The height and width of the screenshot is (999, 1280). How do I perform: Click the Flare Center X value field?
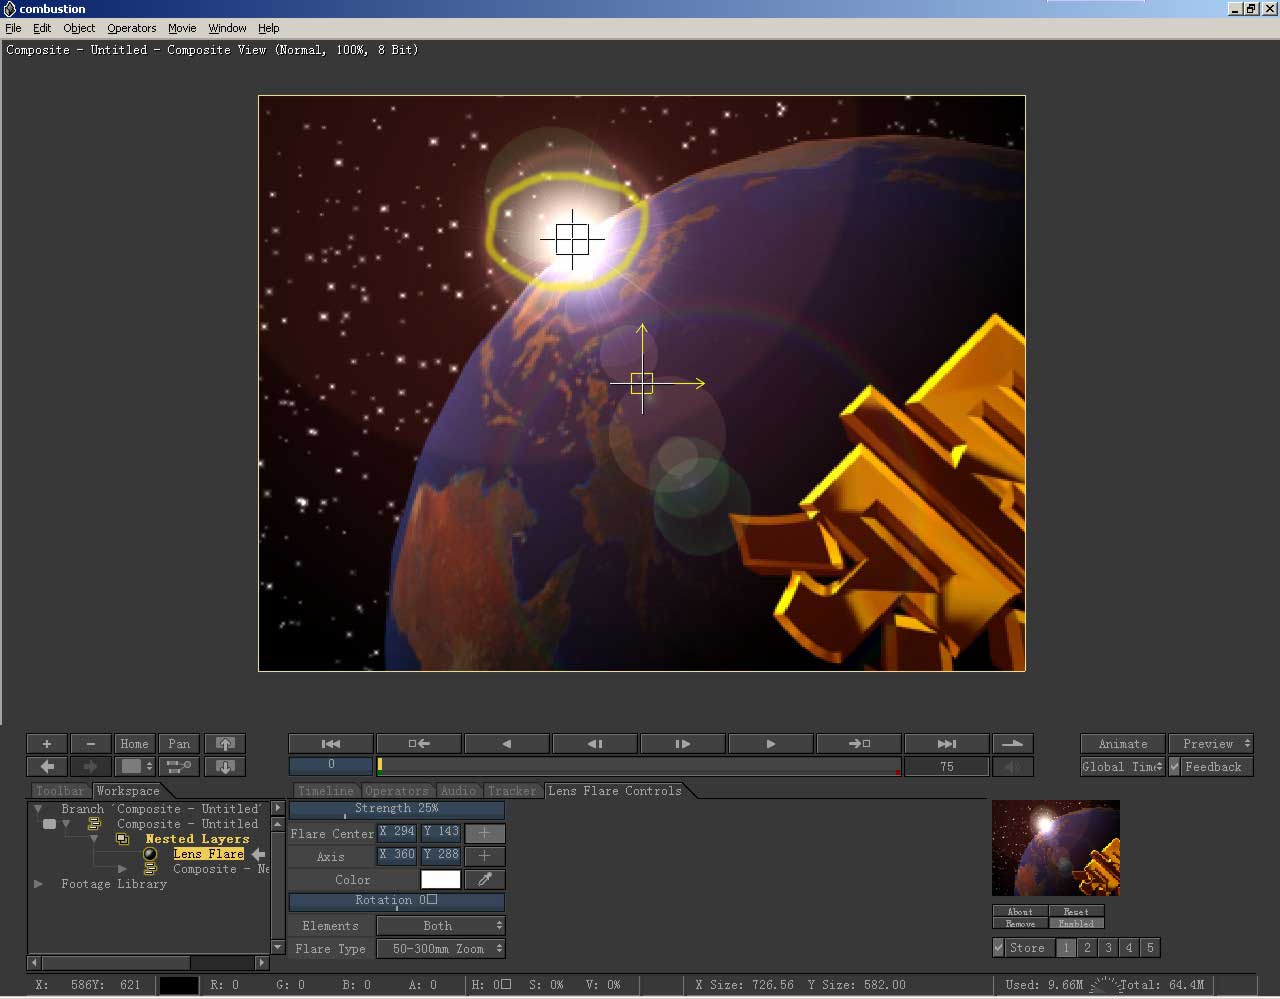[x=397, y=832]
